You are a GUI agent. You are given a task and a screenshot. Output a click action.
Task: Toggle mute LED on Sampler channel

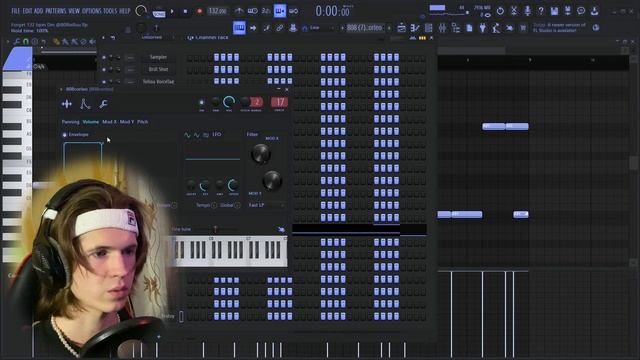pos(104,58)
